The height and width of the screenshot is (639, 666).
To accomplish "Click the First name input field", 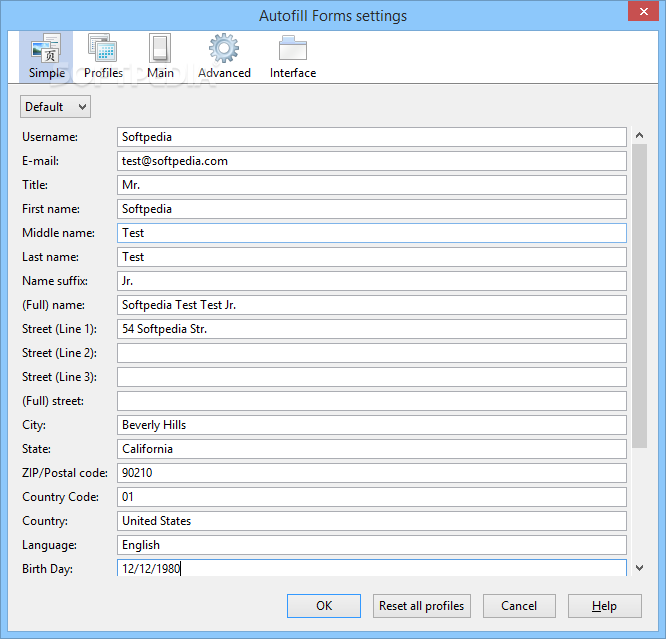I will pyautogui.click(x=372, y=209).
